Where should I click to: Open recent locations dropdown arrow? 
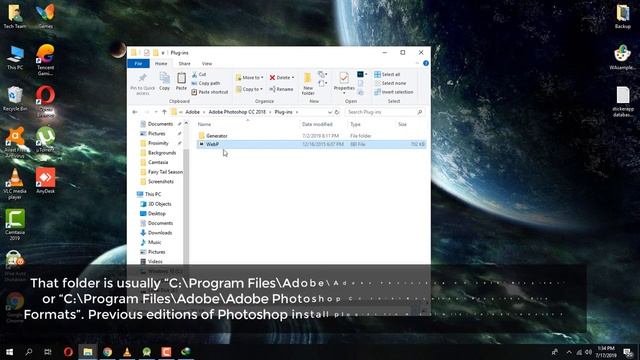click(156, 112)
